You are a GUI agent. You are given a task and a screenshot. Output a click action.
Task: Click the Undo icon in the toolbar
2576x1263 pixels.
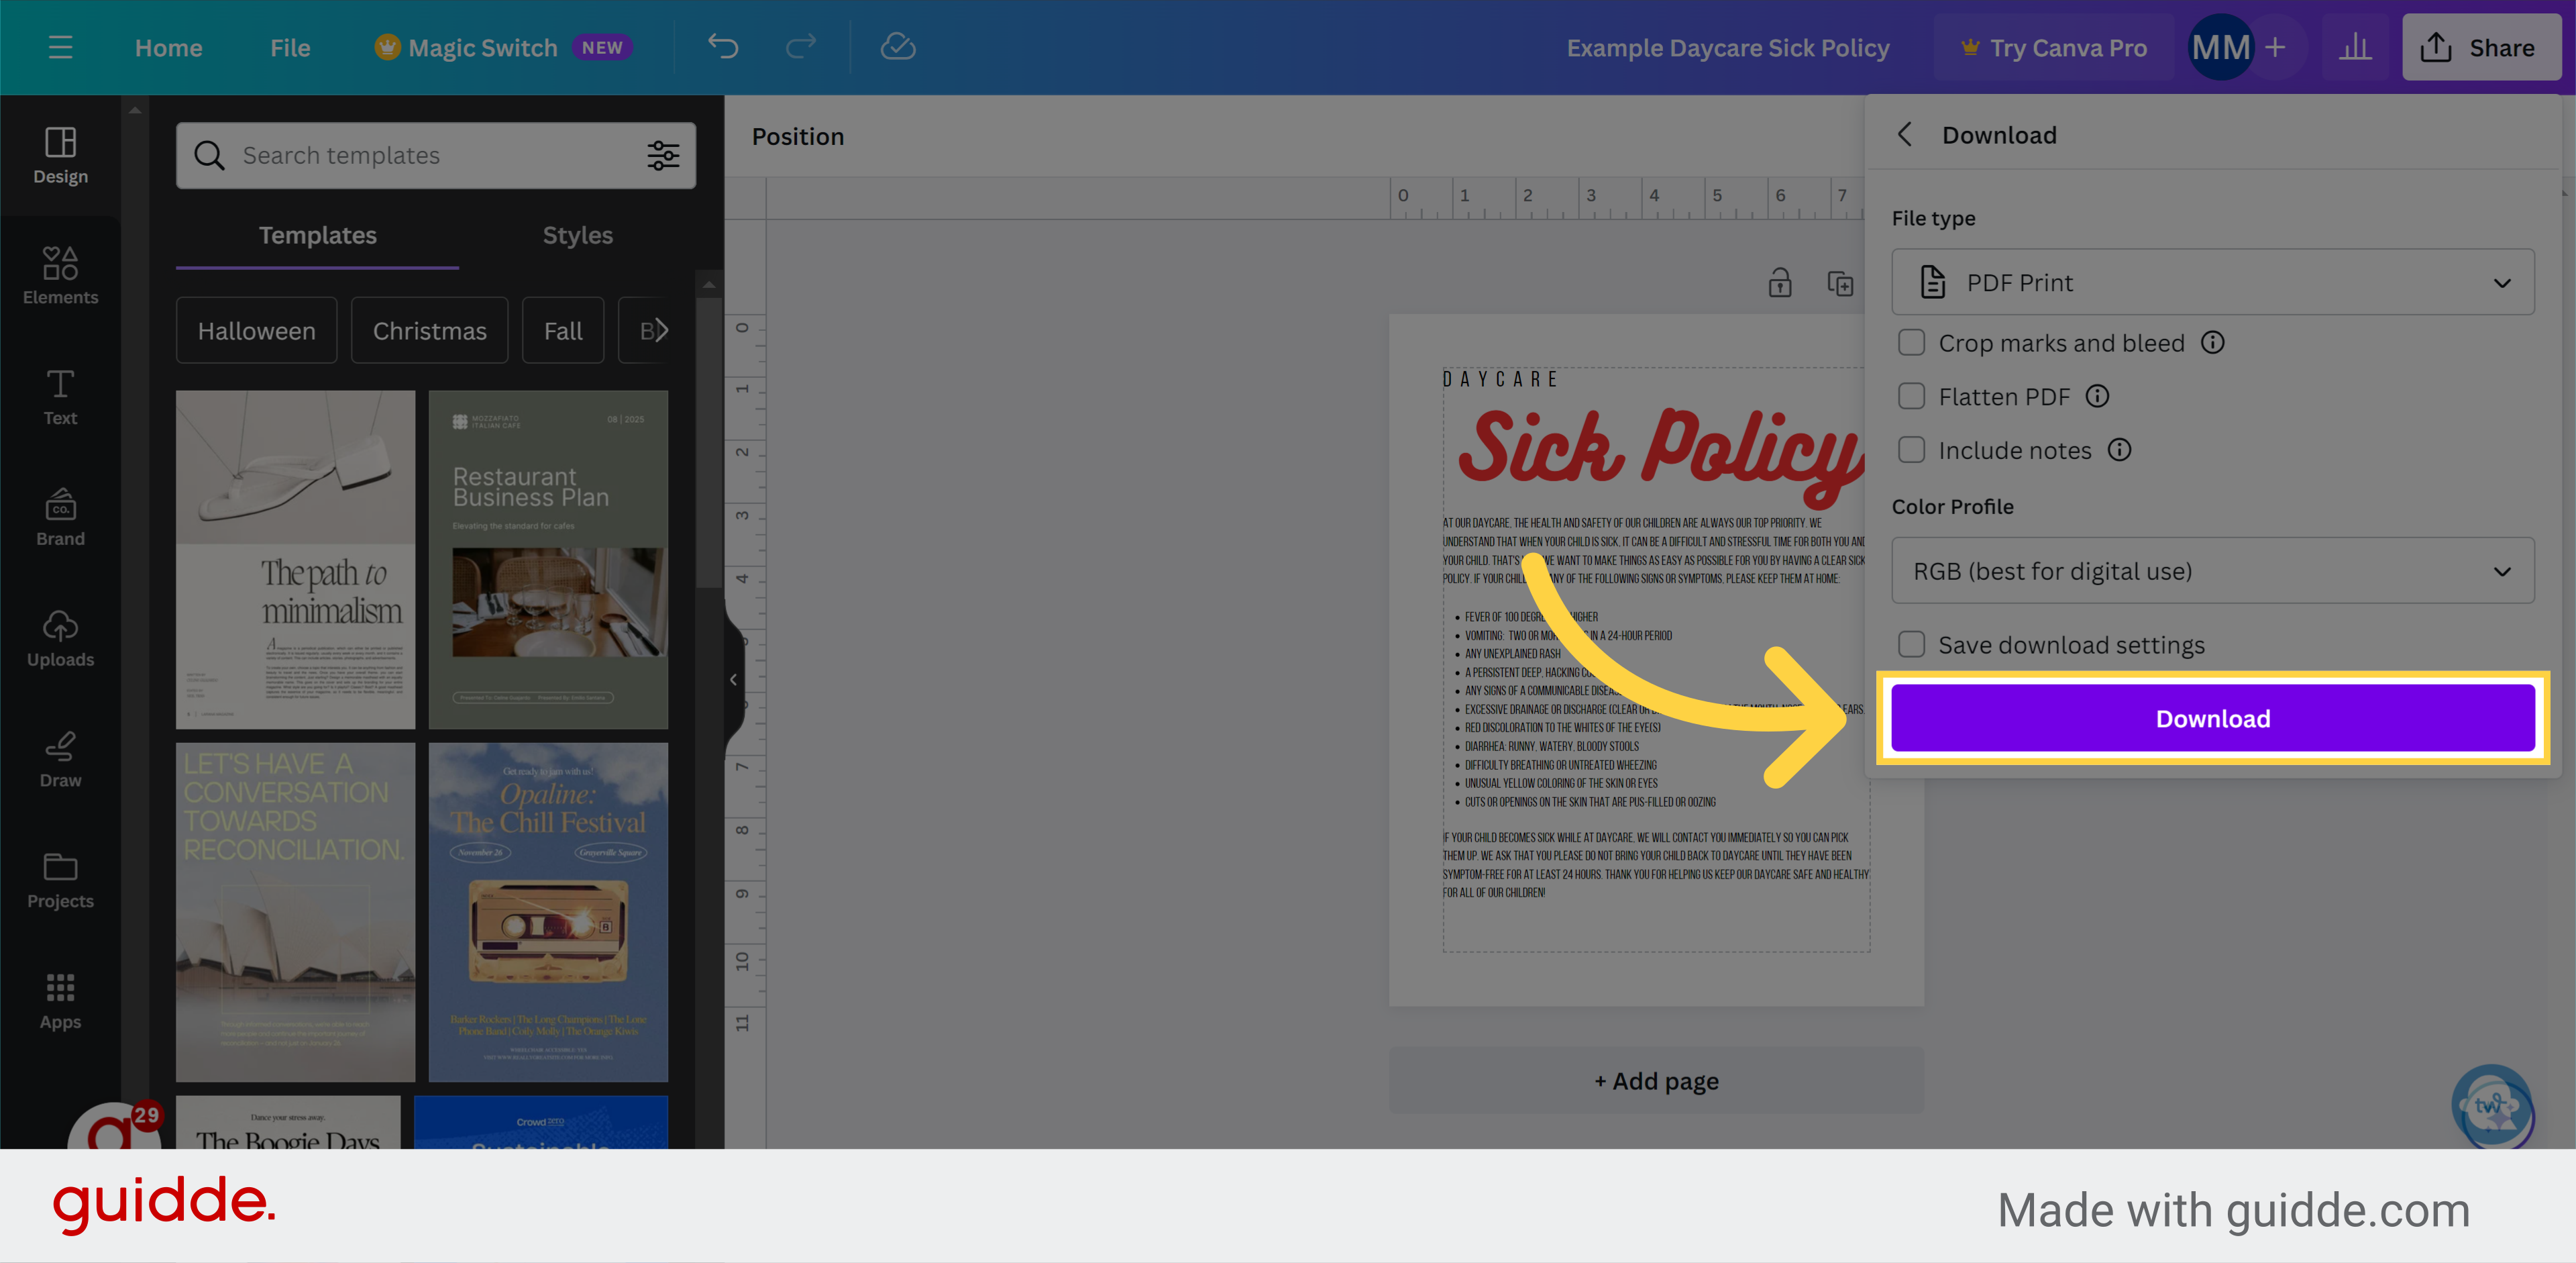[723, 47]
